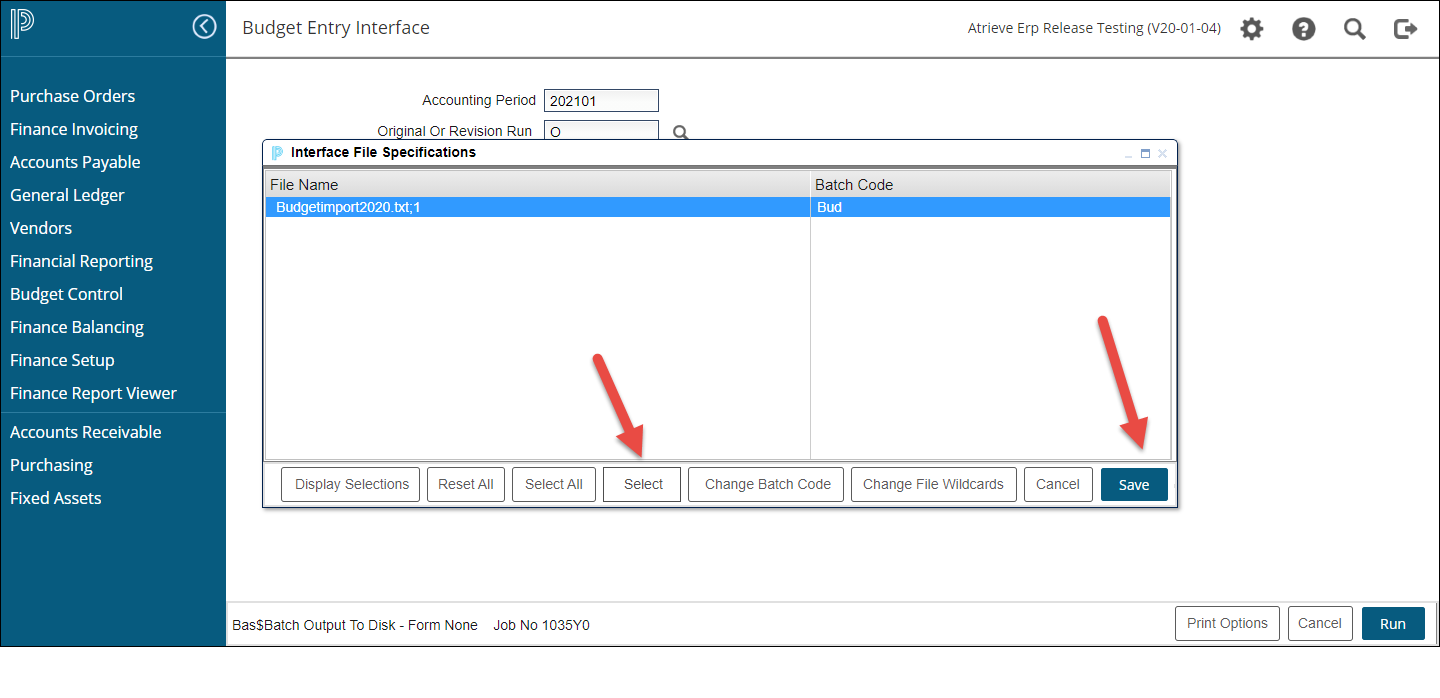Click the search magnifier in the header
Screen dimensions: 1440x698
pyautogui.click(x=1354, y=29)
